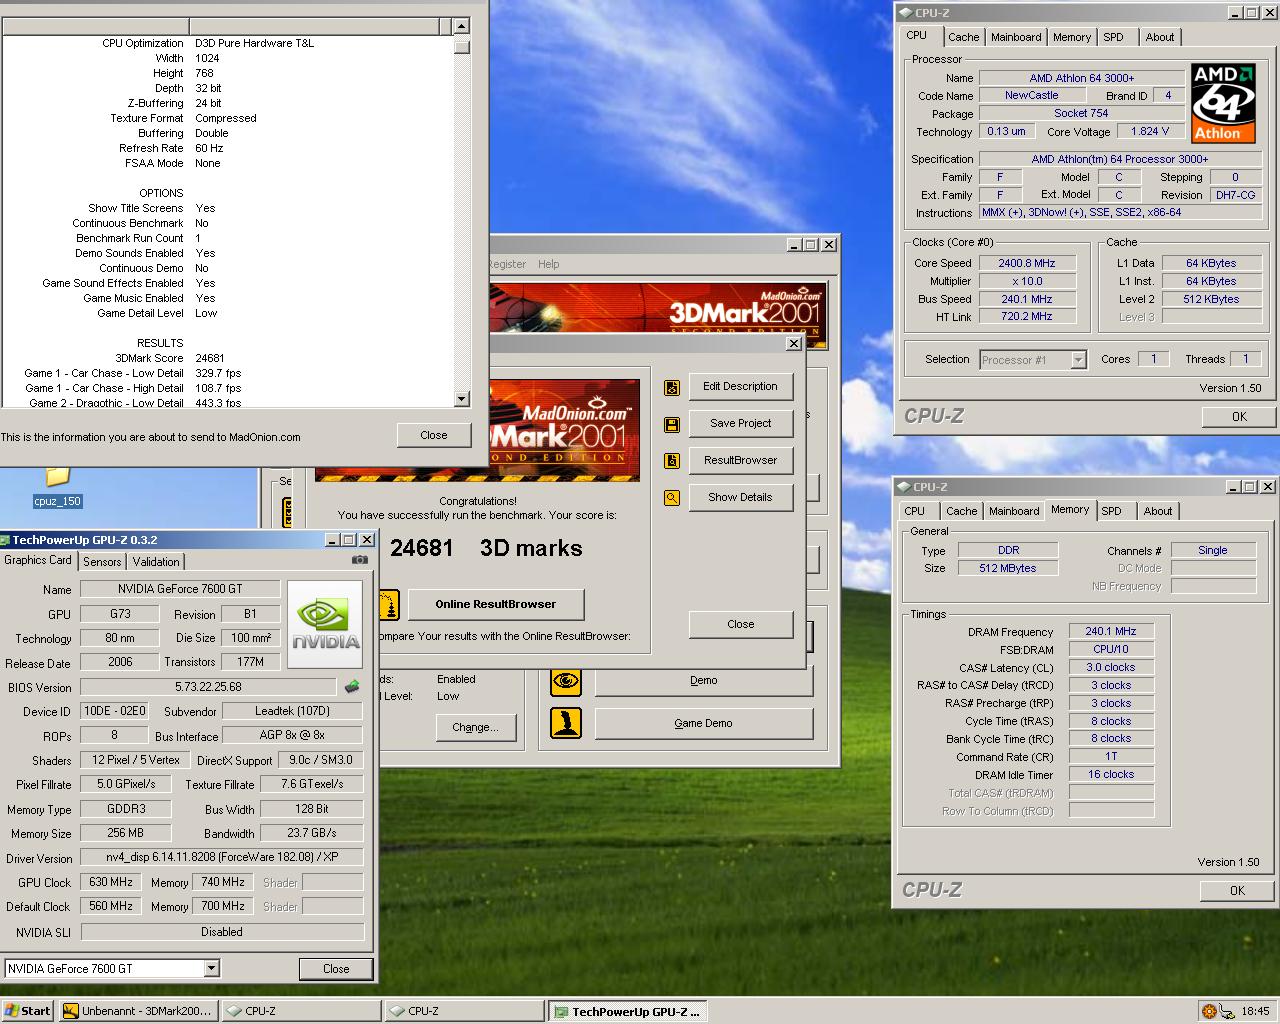Click scroll up arrow in details list
This screenshot has width=1280, height=1024.
click(461, 27)
